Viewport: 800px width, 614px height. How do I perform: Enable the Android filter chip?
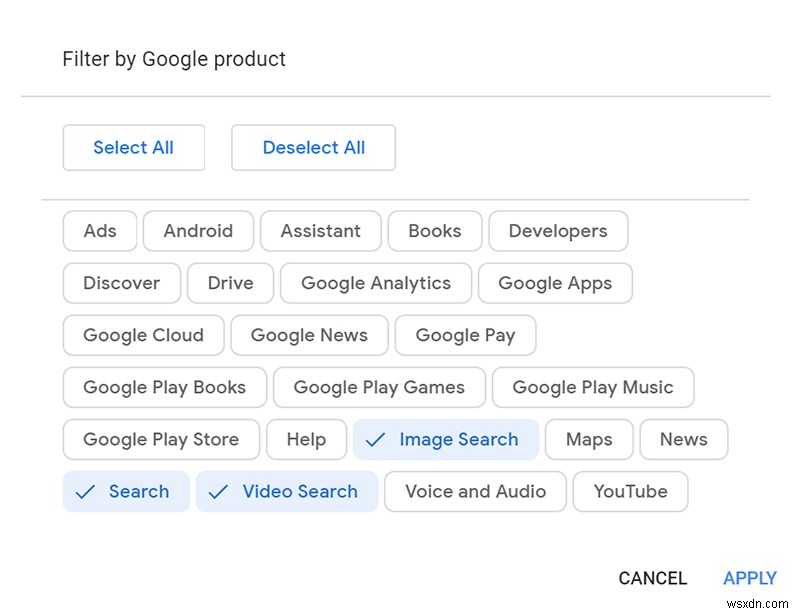(x=198, y=231)
